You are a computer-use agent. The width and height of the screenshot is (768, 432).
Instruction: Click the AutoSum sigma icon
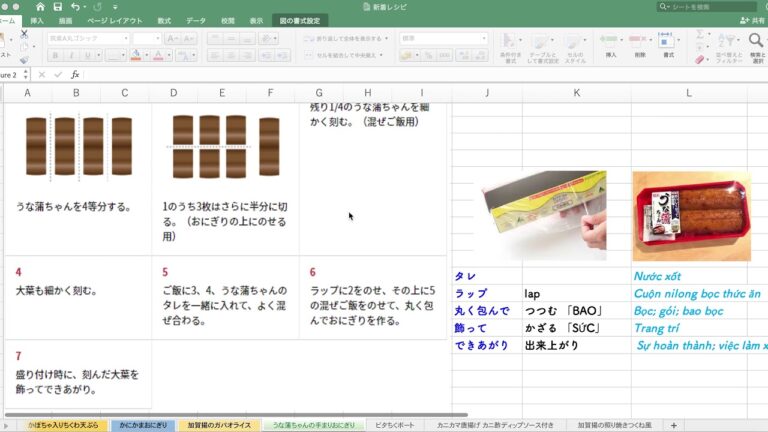click(x=699, y=33)
